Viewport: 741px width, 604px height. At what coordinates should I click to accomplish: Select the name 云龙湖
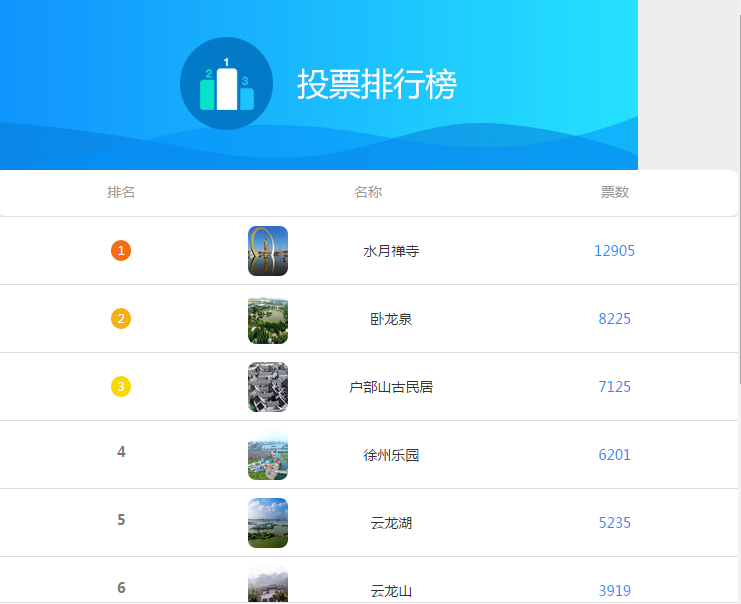pyautogui.click(x=391, y=523)
